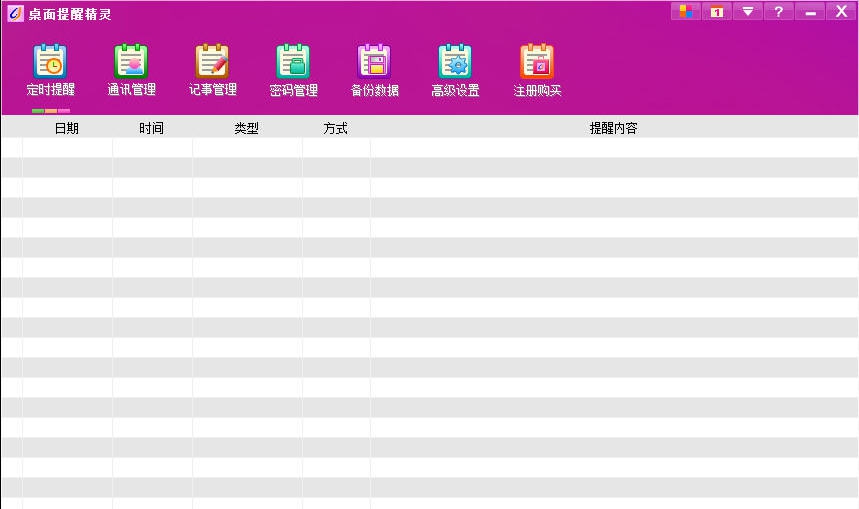Open help via the question mark button
Viewport: 859px width, 509px height.
tap(778, 12)
